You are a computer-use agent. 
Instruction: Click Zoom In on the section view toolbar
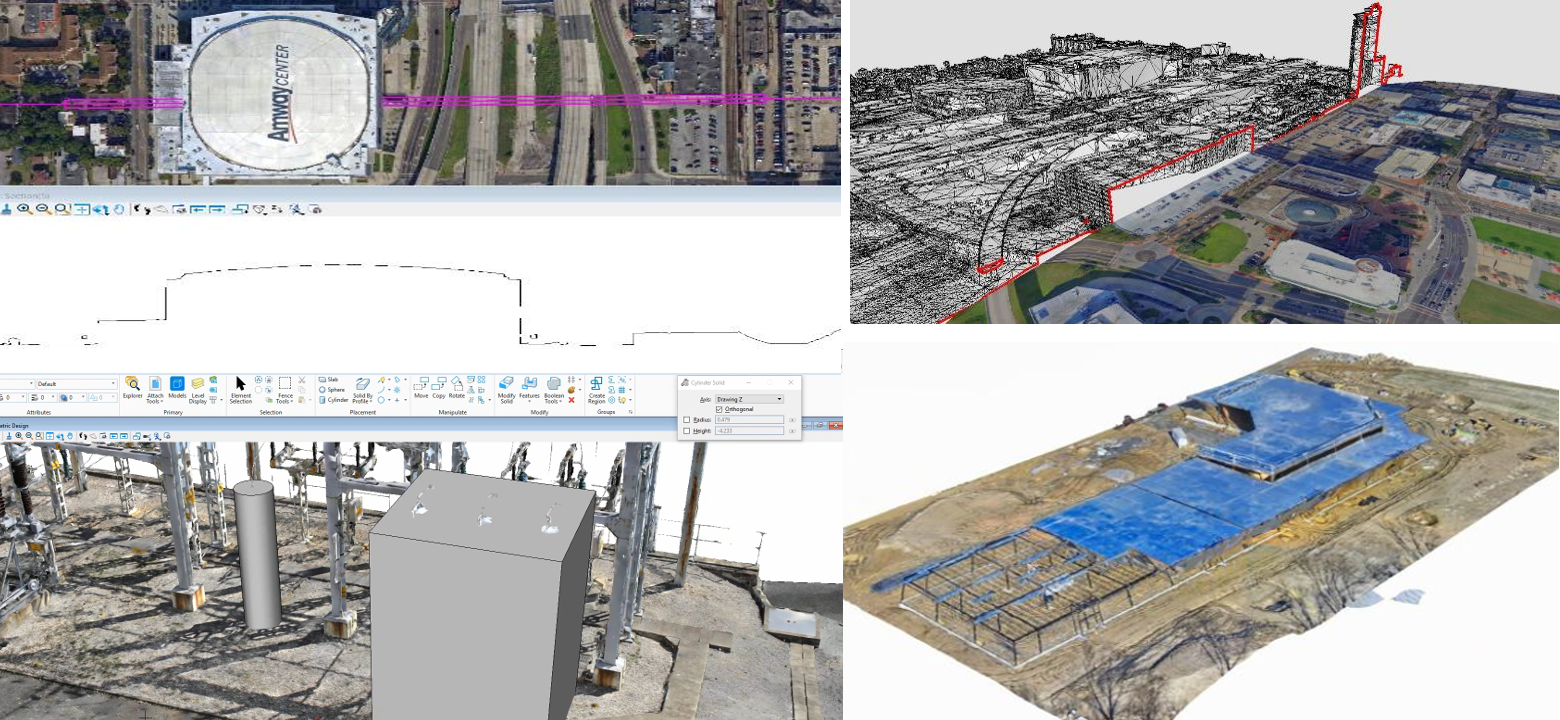(24, 209)
